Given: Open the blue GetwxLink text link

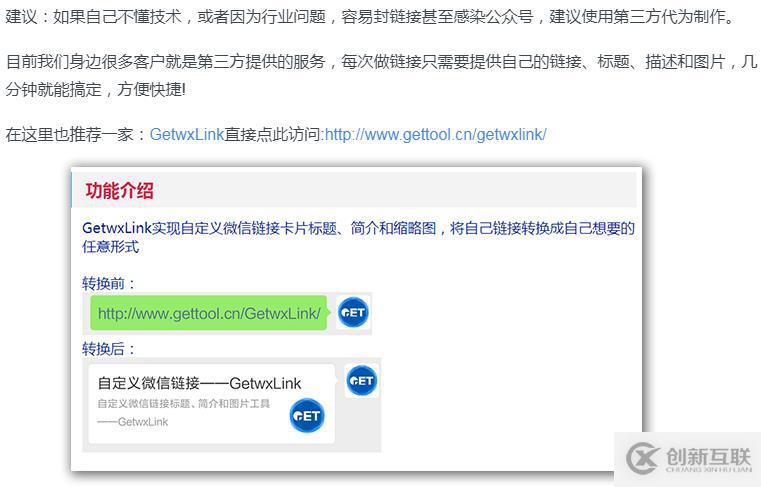Looking at the screenshot, I should pos(187,134).
